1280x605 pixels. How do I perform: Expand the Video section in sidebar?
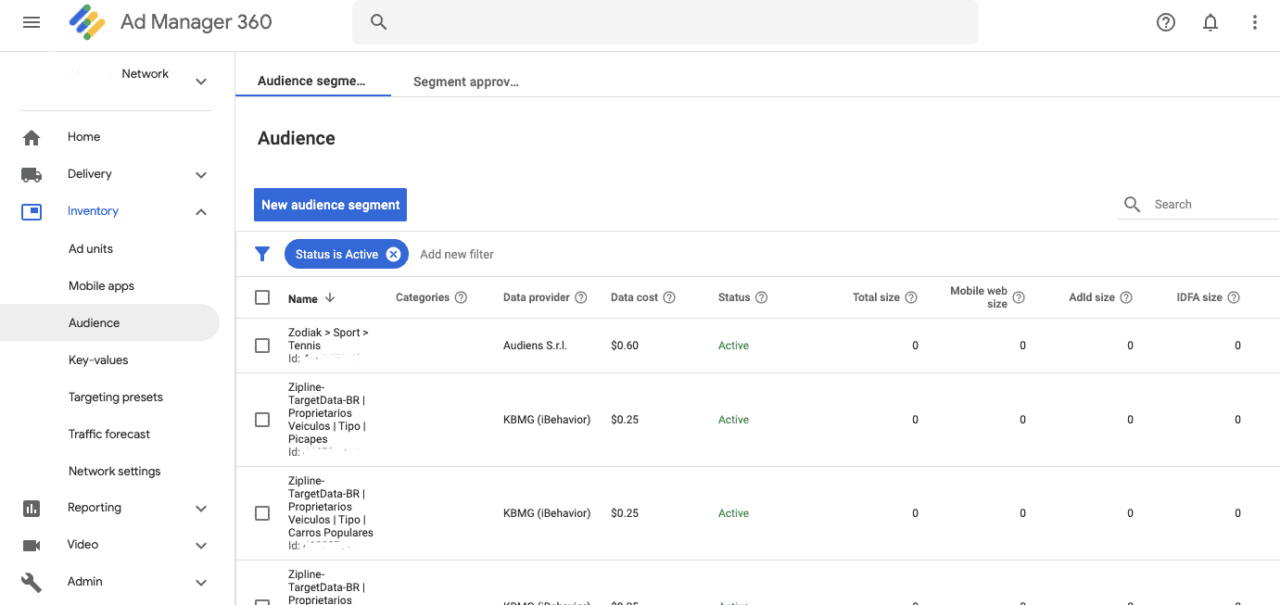[x=200, y=545]
